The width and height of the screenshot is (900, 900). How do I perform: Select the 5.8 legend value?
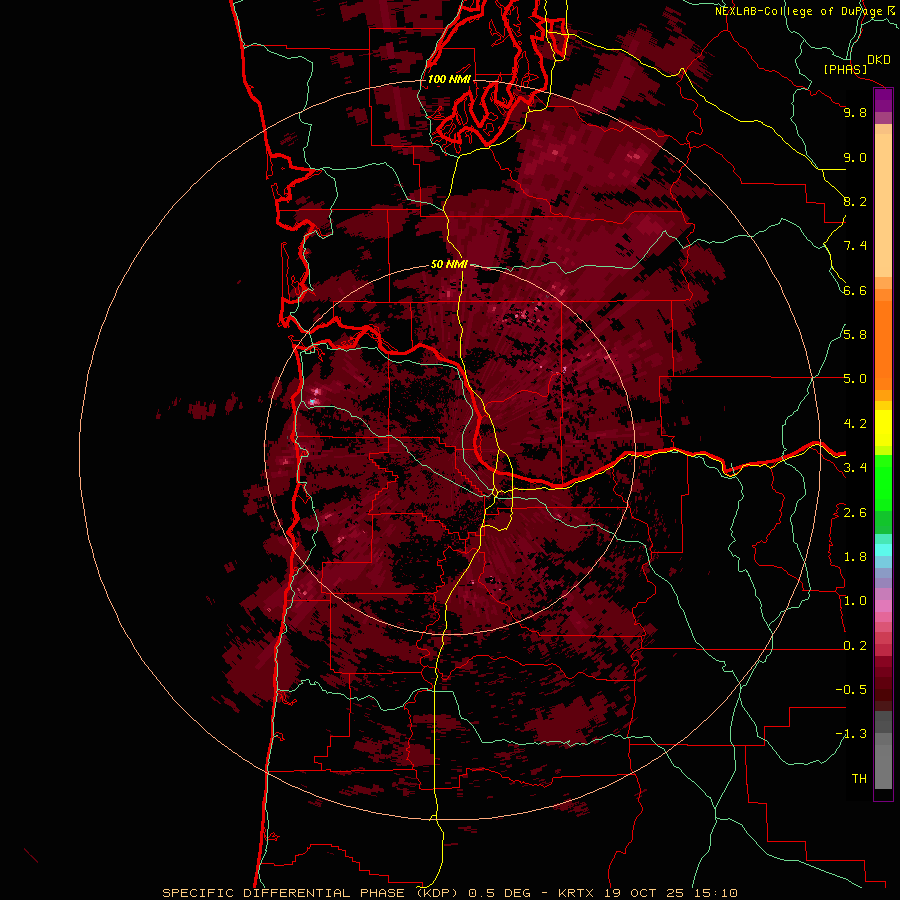coord(855,335)
